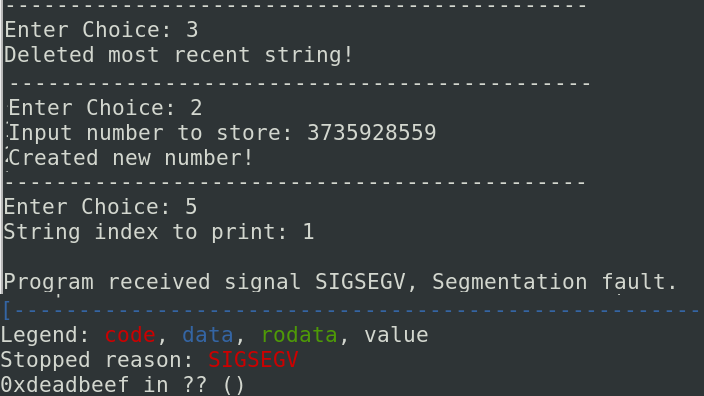Click the number 3735928559
The image size is (704, 396).
point(371,133)
